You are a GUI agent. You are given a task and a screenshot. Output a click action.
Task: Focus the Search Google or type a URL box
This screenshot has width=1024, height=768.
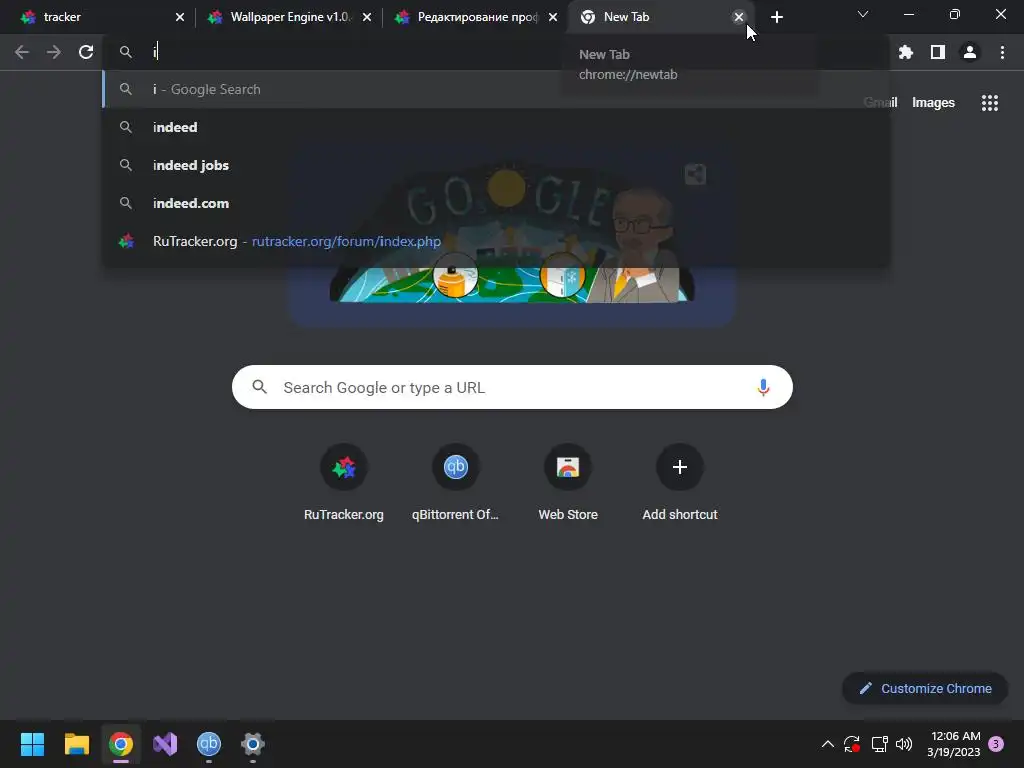[512, 387]
